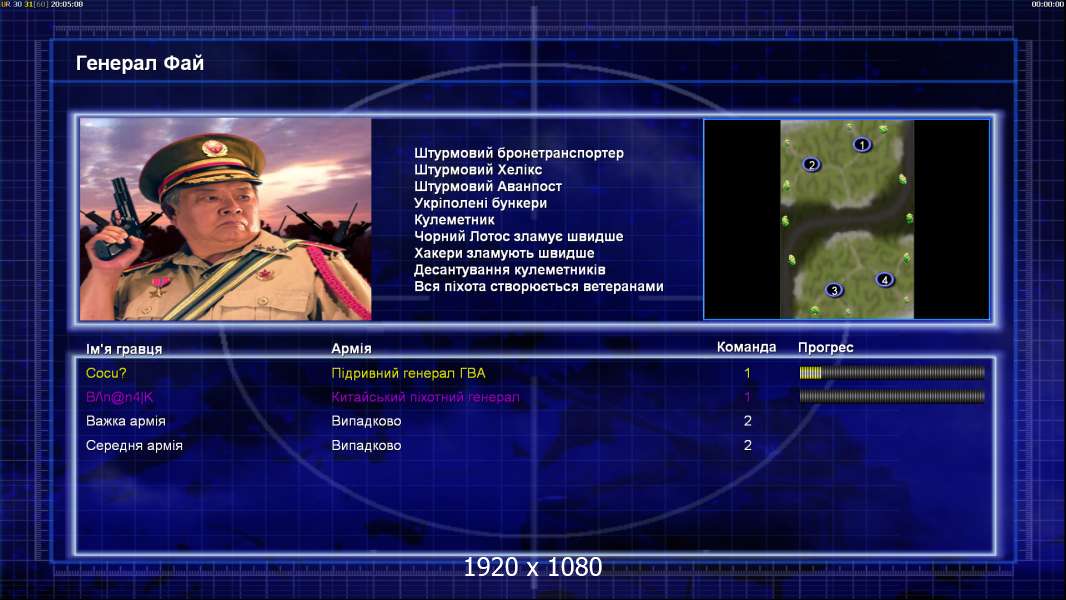Click 'Десантування кулеметників' text

[510, 270]
